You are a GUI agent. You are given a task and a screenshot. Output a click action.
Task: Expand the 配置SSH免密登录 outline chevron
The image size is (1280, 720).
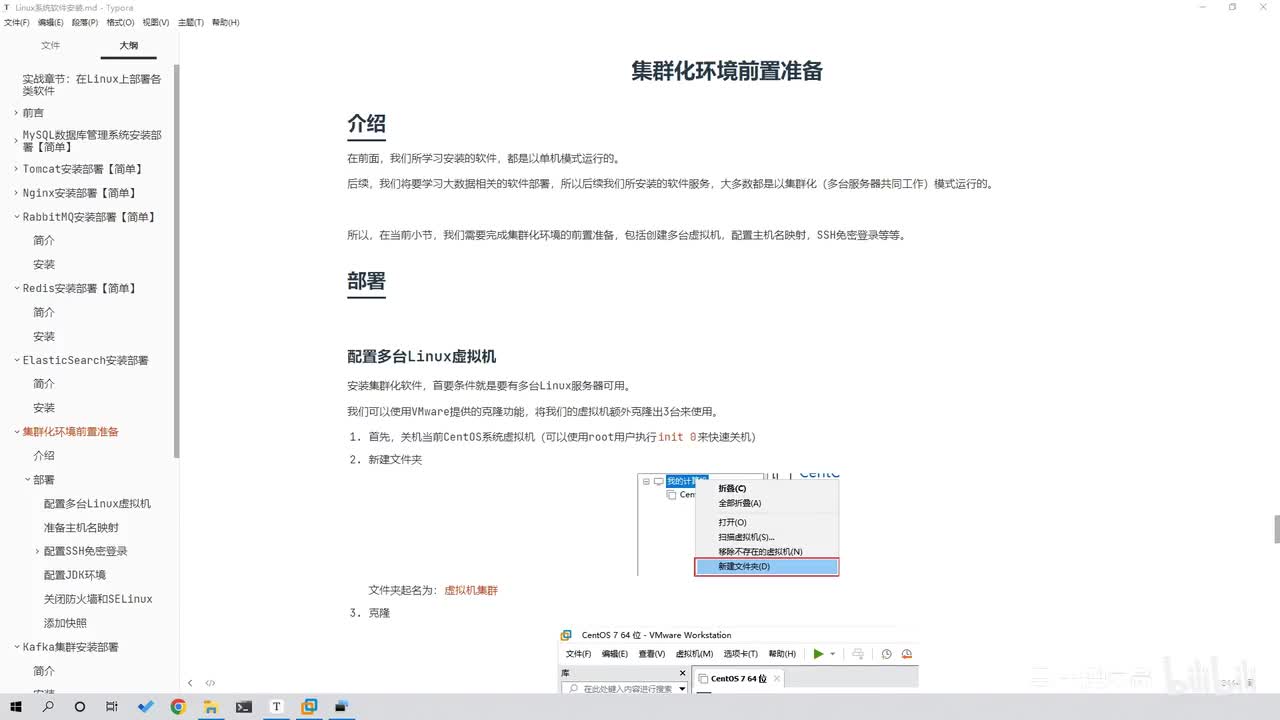[38, 551]
